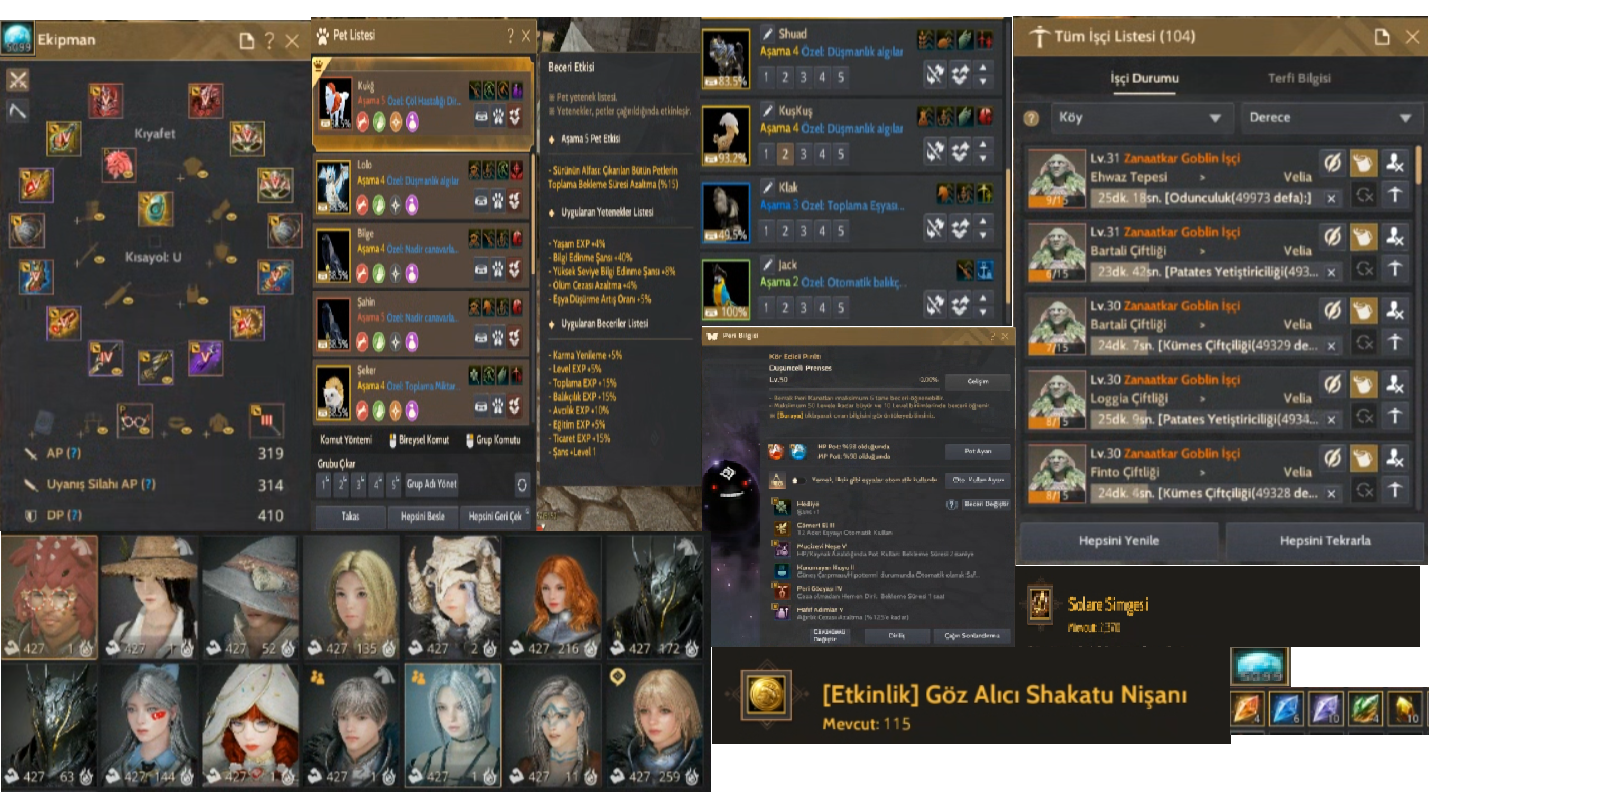Open the help icon in Pet Listesi header

pos(510,36)
